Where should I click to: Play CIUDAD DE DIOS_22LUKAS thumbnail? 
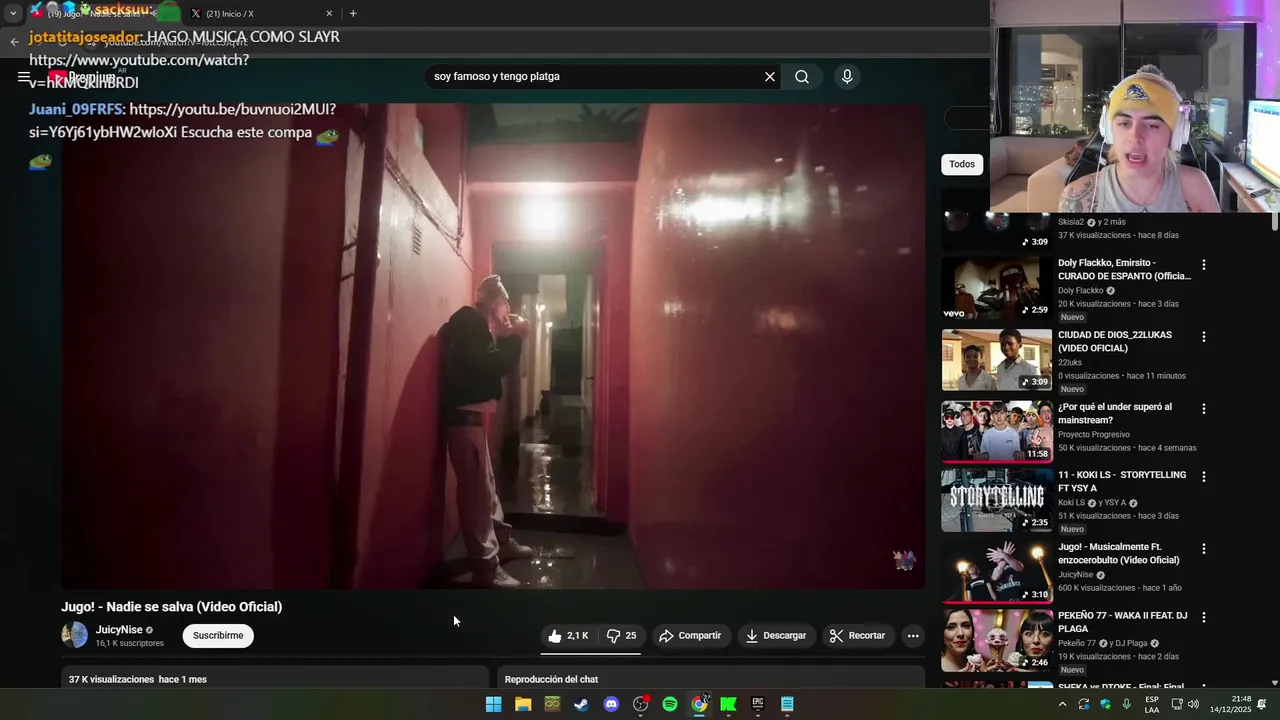[x=997, y=360]
